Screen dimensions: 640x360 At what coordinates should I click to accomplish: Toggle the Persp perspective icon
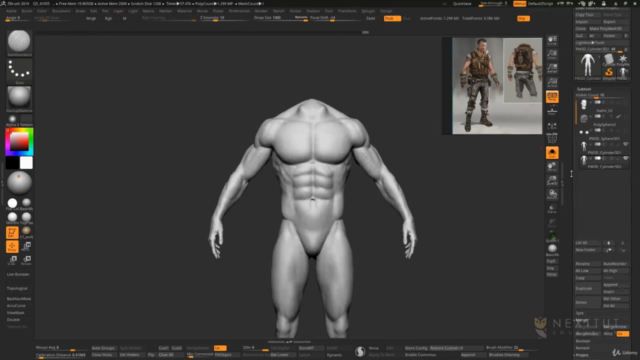pos(552,96)
